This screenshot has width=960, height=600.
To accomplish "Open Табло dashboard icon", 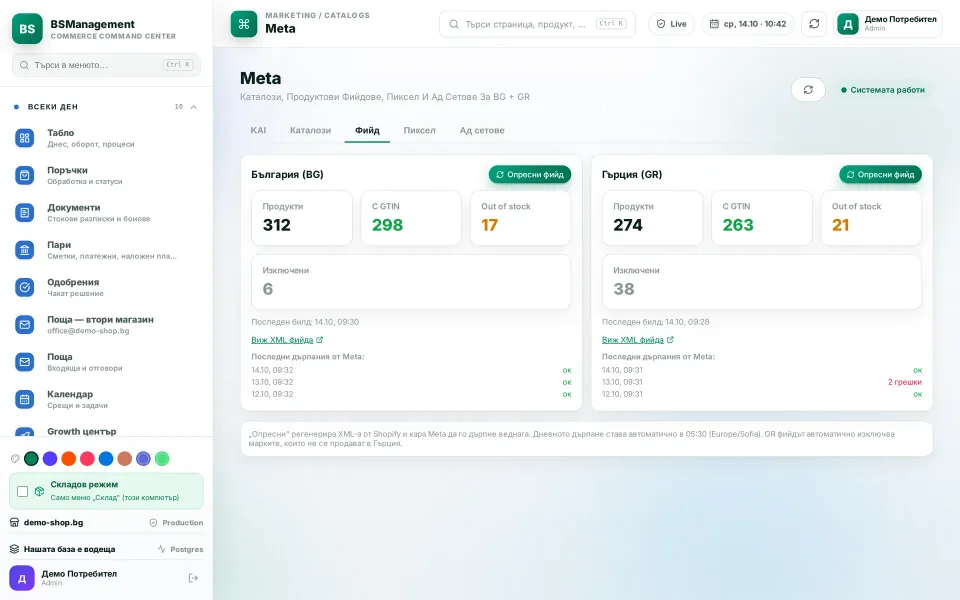I will point(24,138).
